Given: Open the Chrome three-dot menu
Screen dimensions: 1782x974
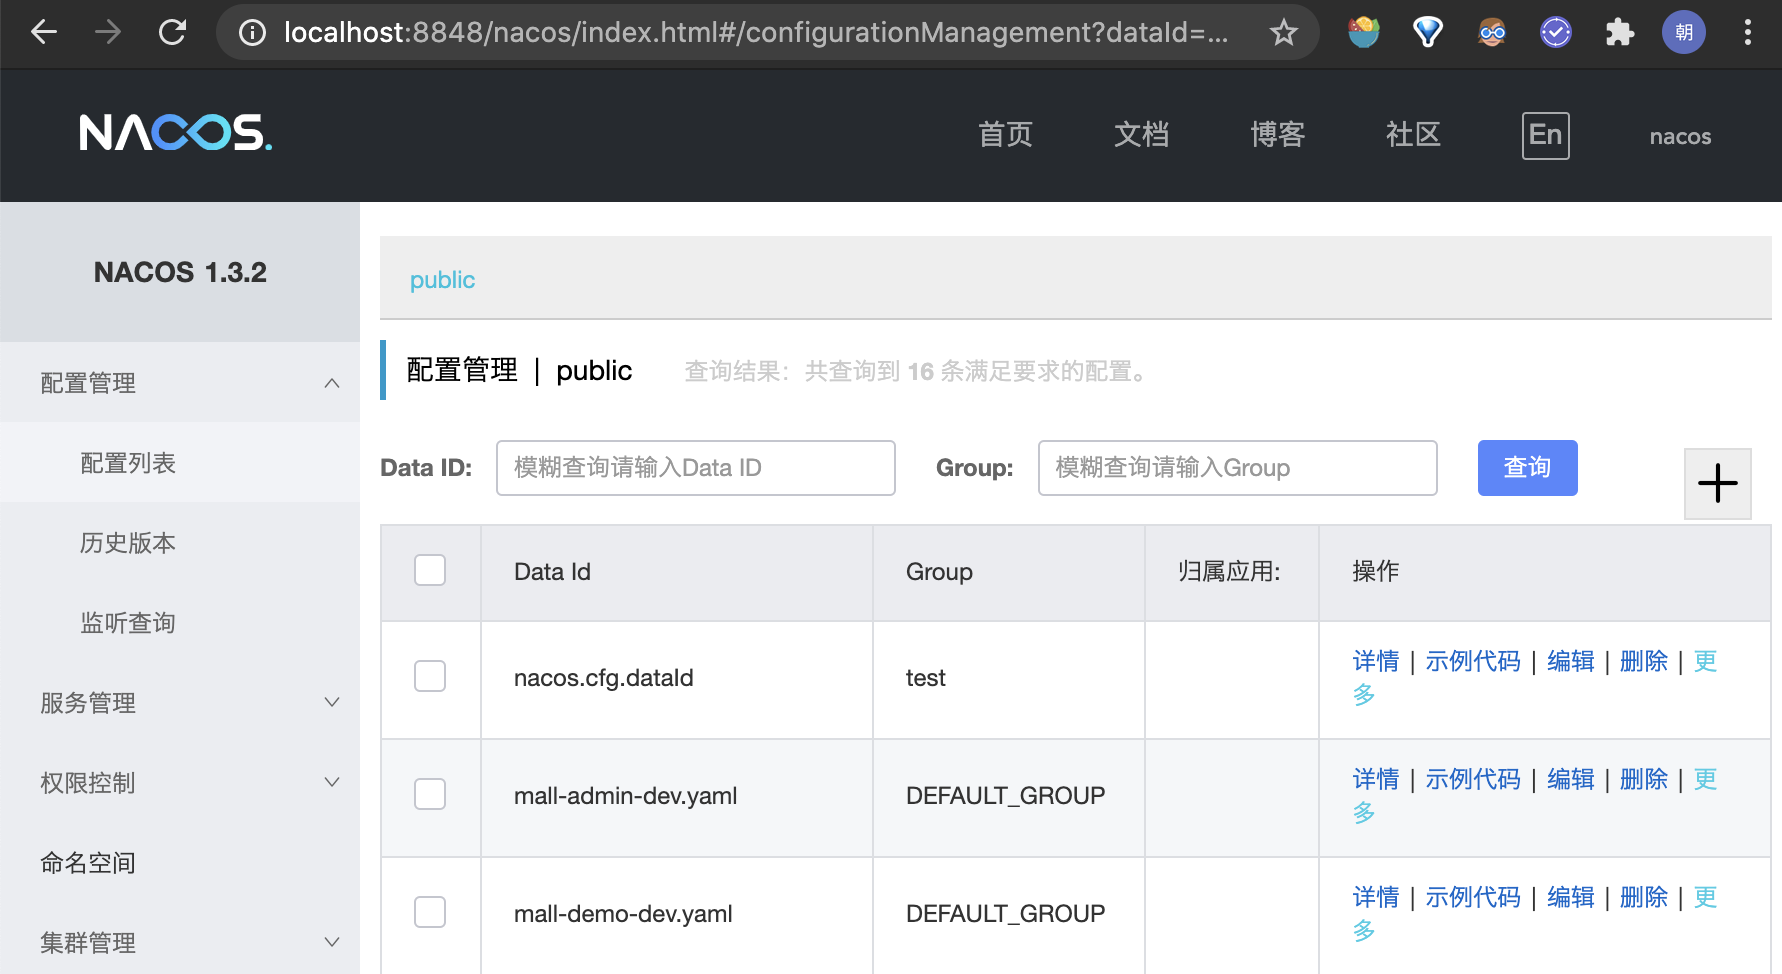Looking at the screenshot, I should pos(1747,33).
